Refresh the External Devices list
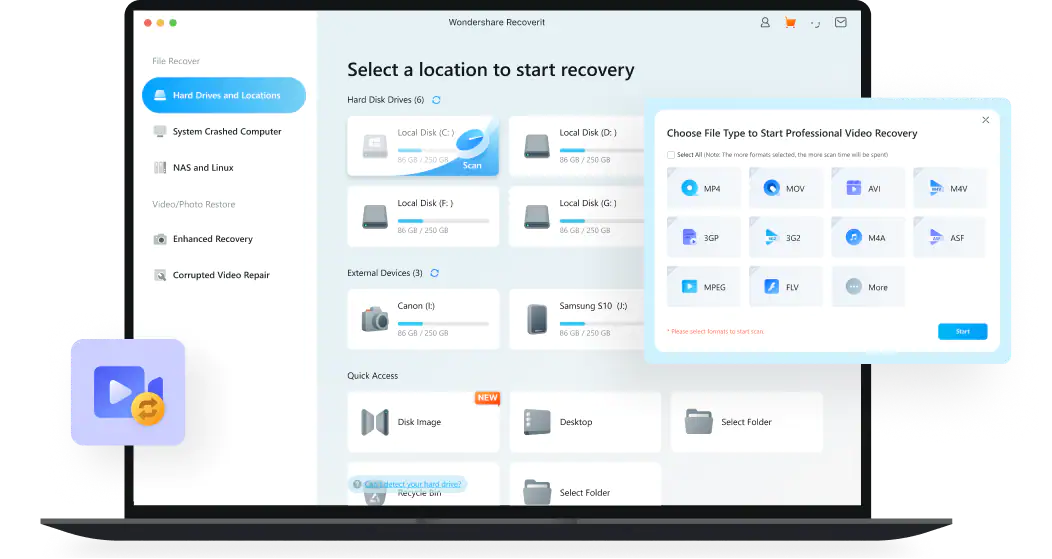The width and height of the screenshot is (1052, 559). point(435,273)
